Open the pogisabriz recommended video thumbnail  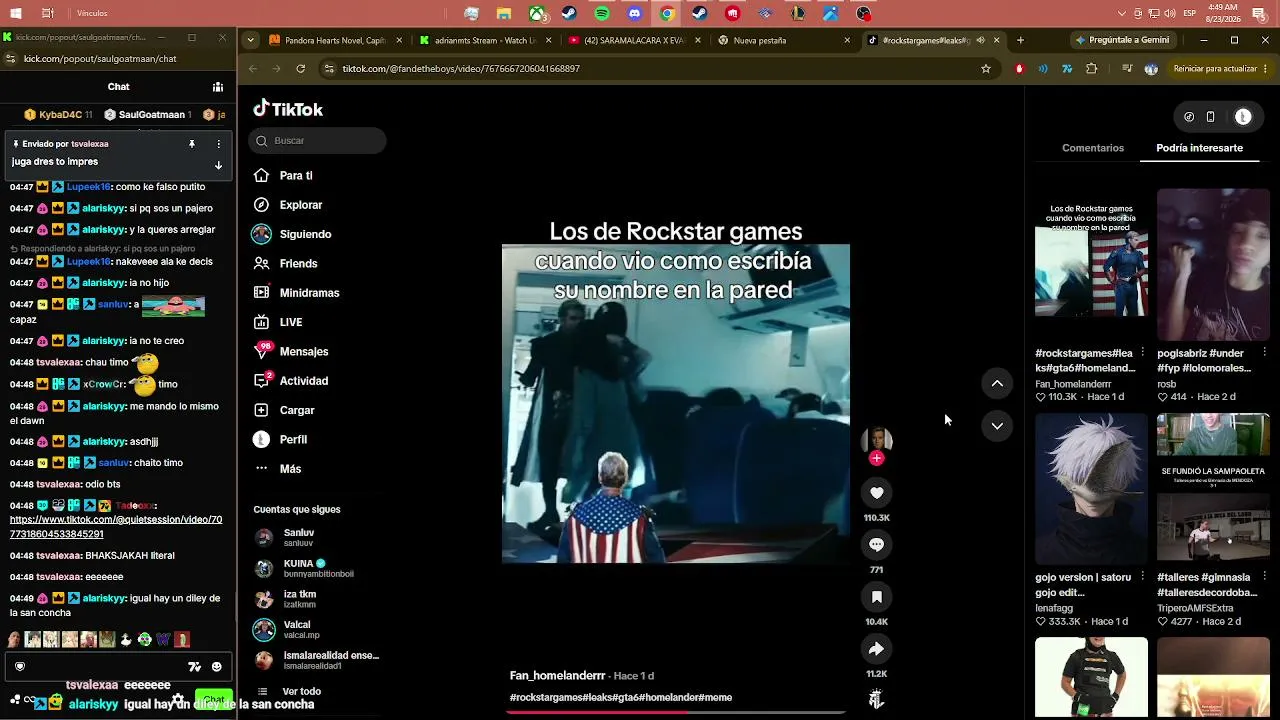pos(1213,265)
